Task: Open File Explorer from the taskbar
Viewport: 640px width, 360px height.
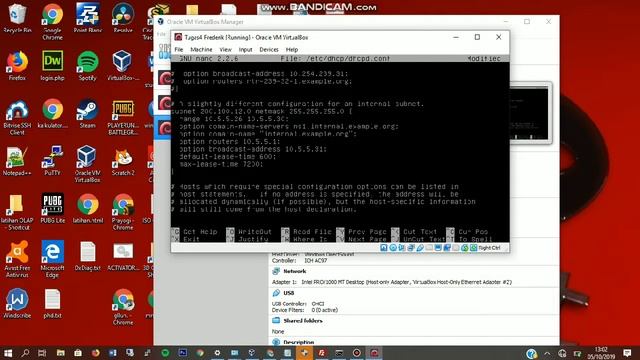Action: pos(60,353)
